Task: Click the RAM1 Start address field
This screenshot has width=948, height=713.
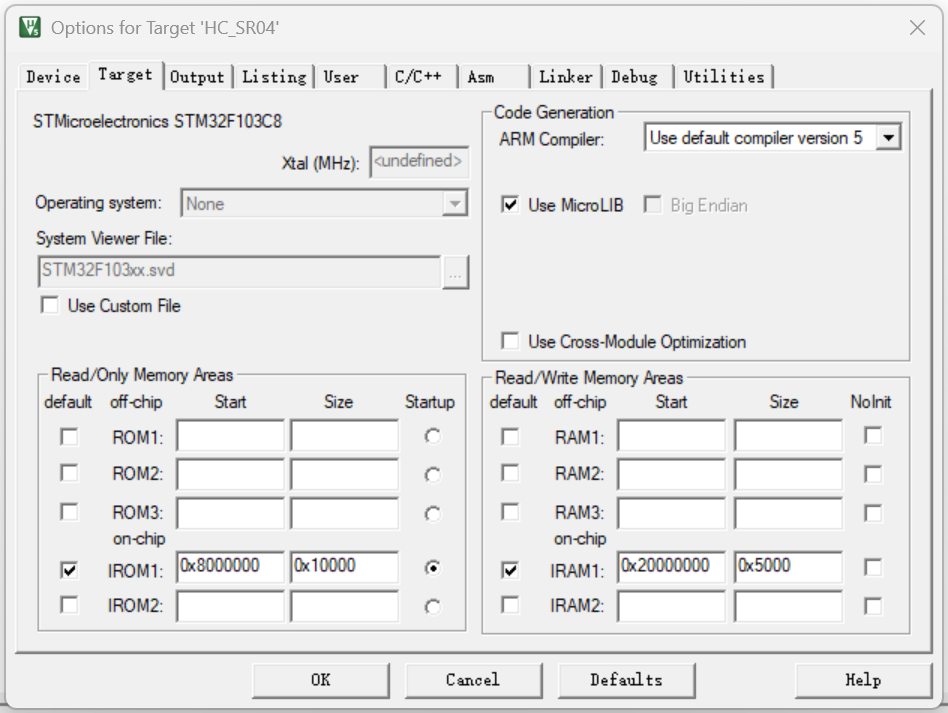Action: pos(671,435)
